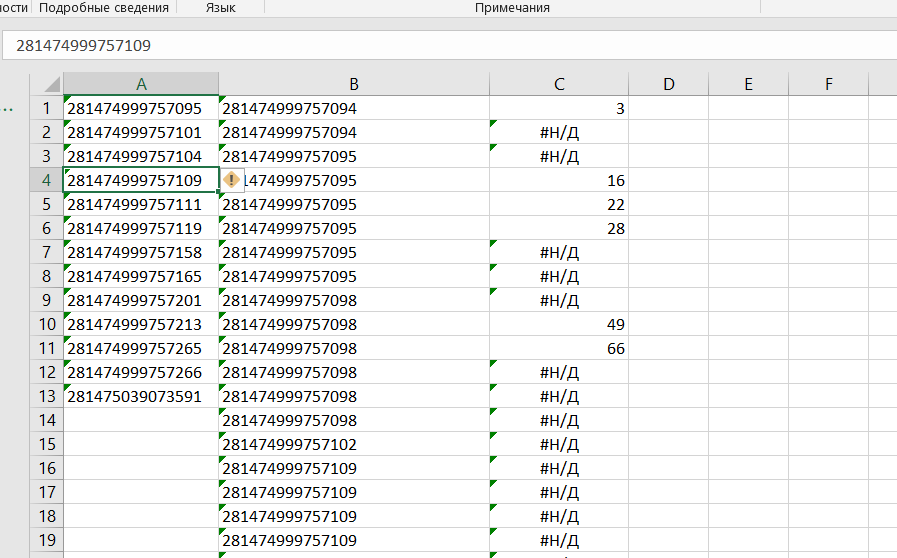
Task: Select column F header
Action: coord(828,84)
